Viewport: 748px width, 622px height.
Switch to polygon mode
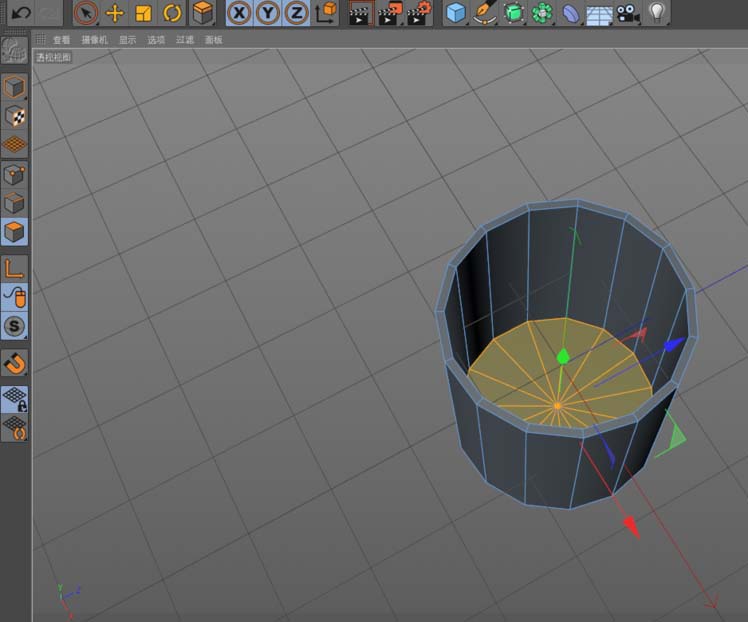pos(15,232)
